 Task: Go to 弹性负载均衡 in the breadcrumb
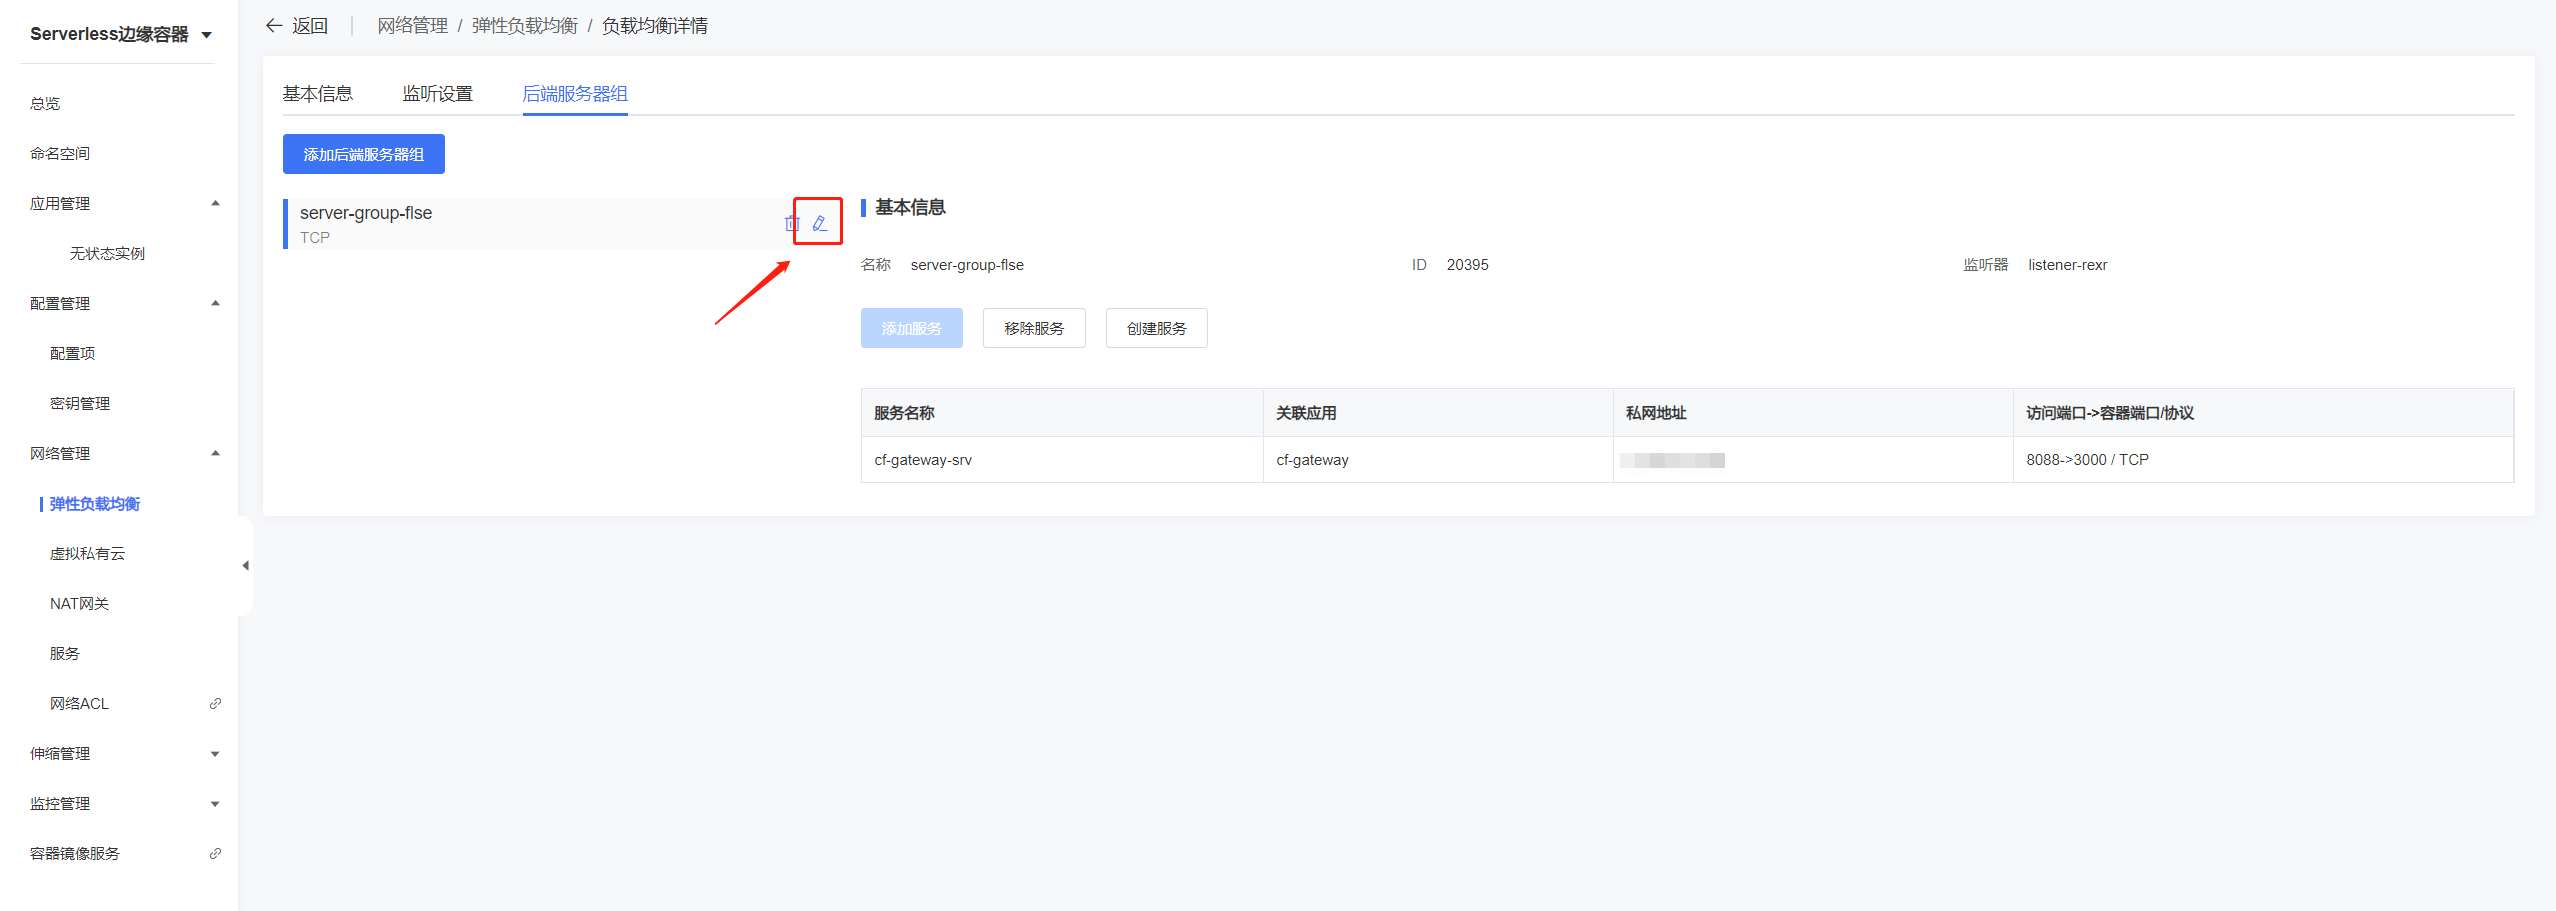point(524,26)
